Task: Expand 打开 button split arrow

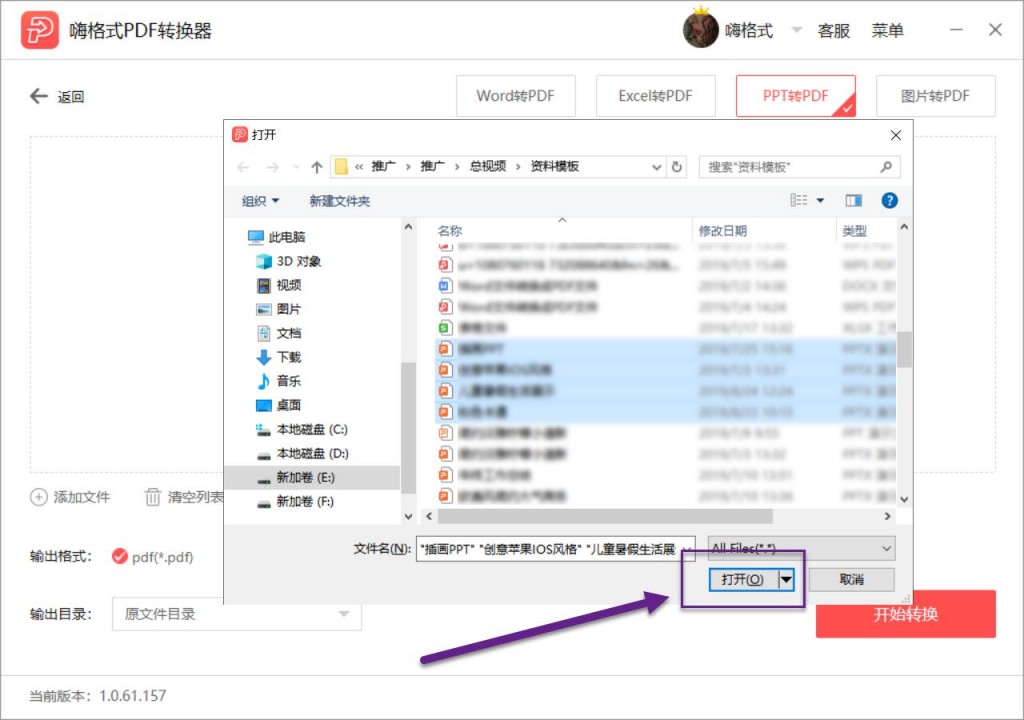Action: [786, 580]
